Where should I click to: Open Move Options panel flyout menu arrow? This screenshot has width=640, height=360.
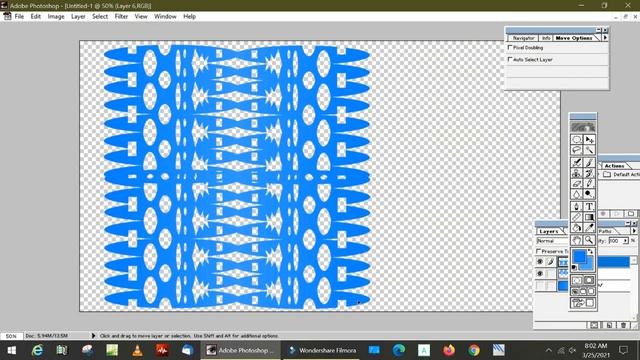click(x=605, y=38)
